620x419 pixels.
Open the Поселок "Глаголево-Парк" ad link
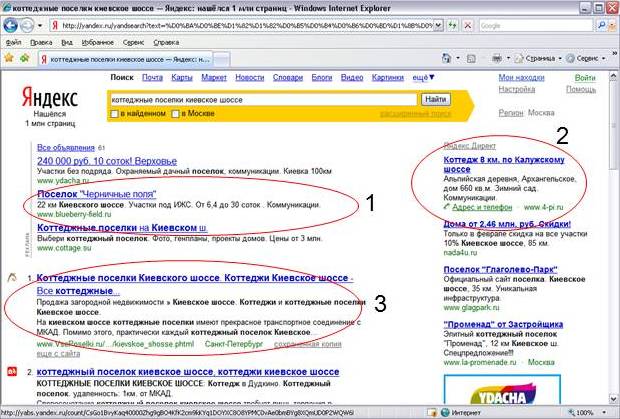tap(500, 270)
